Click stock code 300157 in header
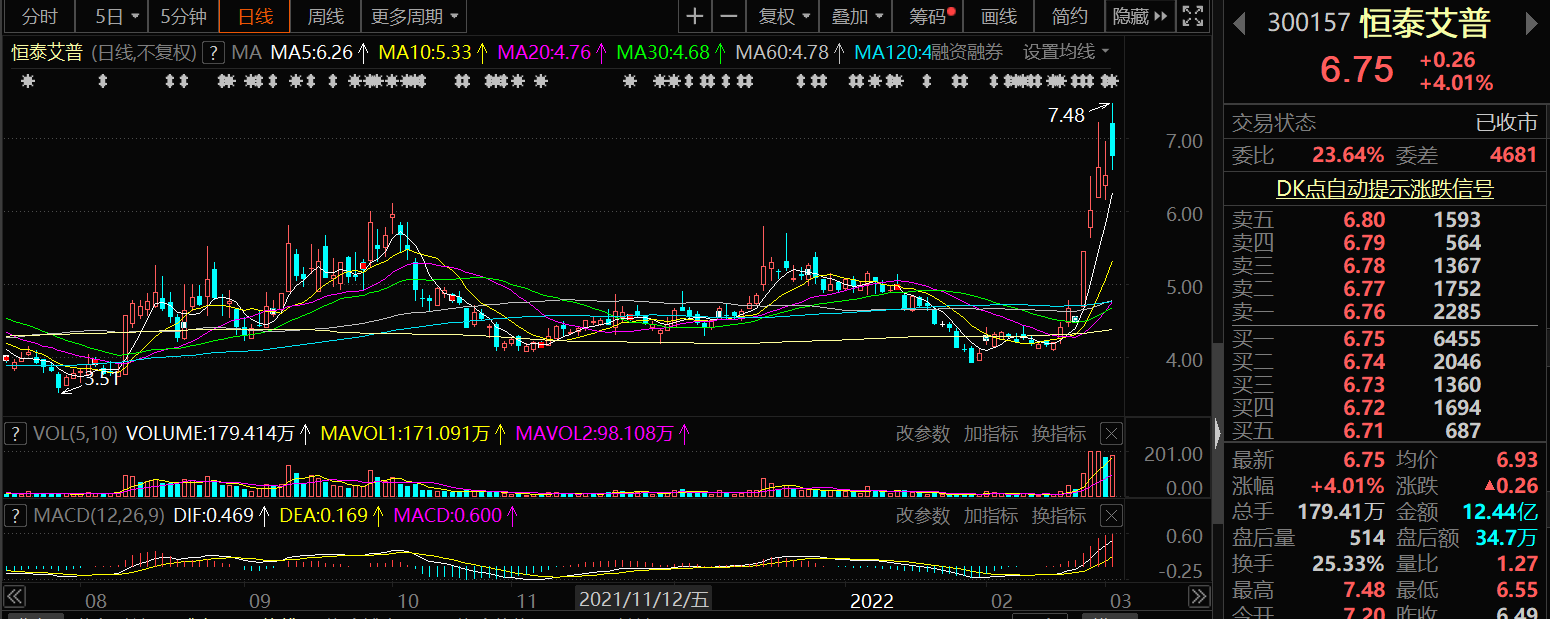This screenshot has height=619, width=1550. (1309, 23)
